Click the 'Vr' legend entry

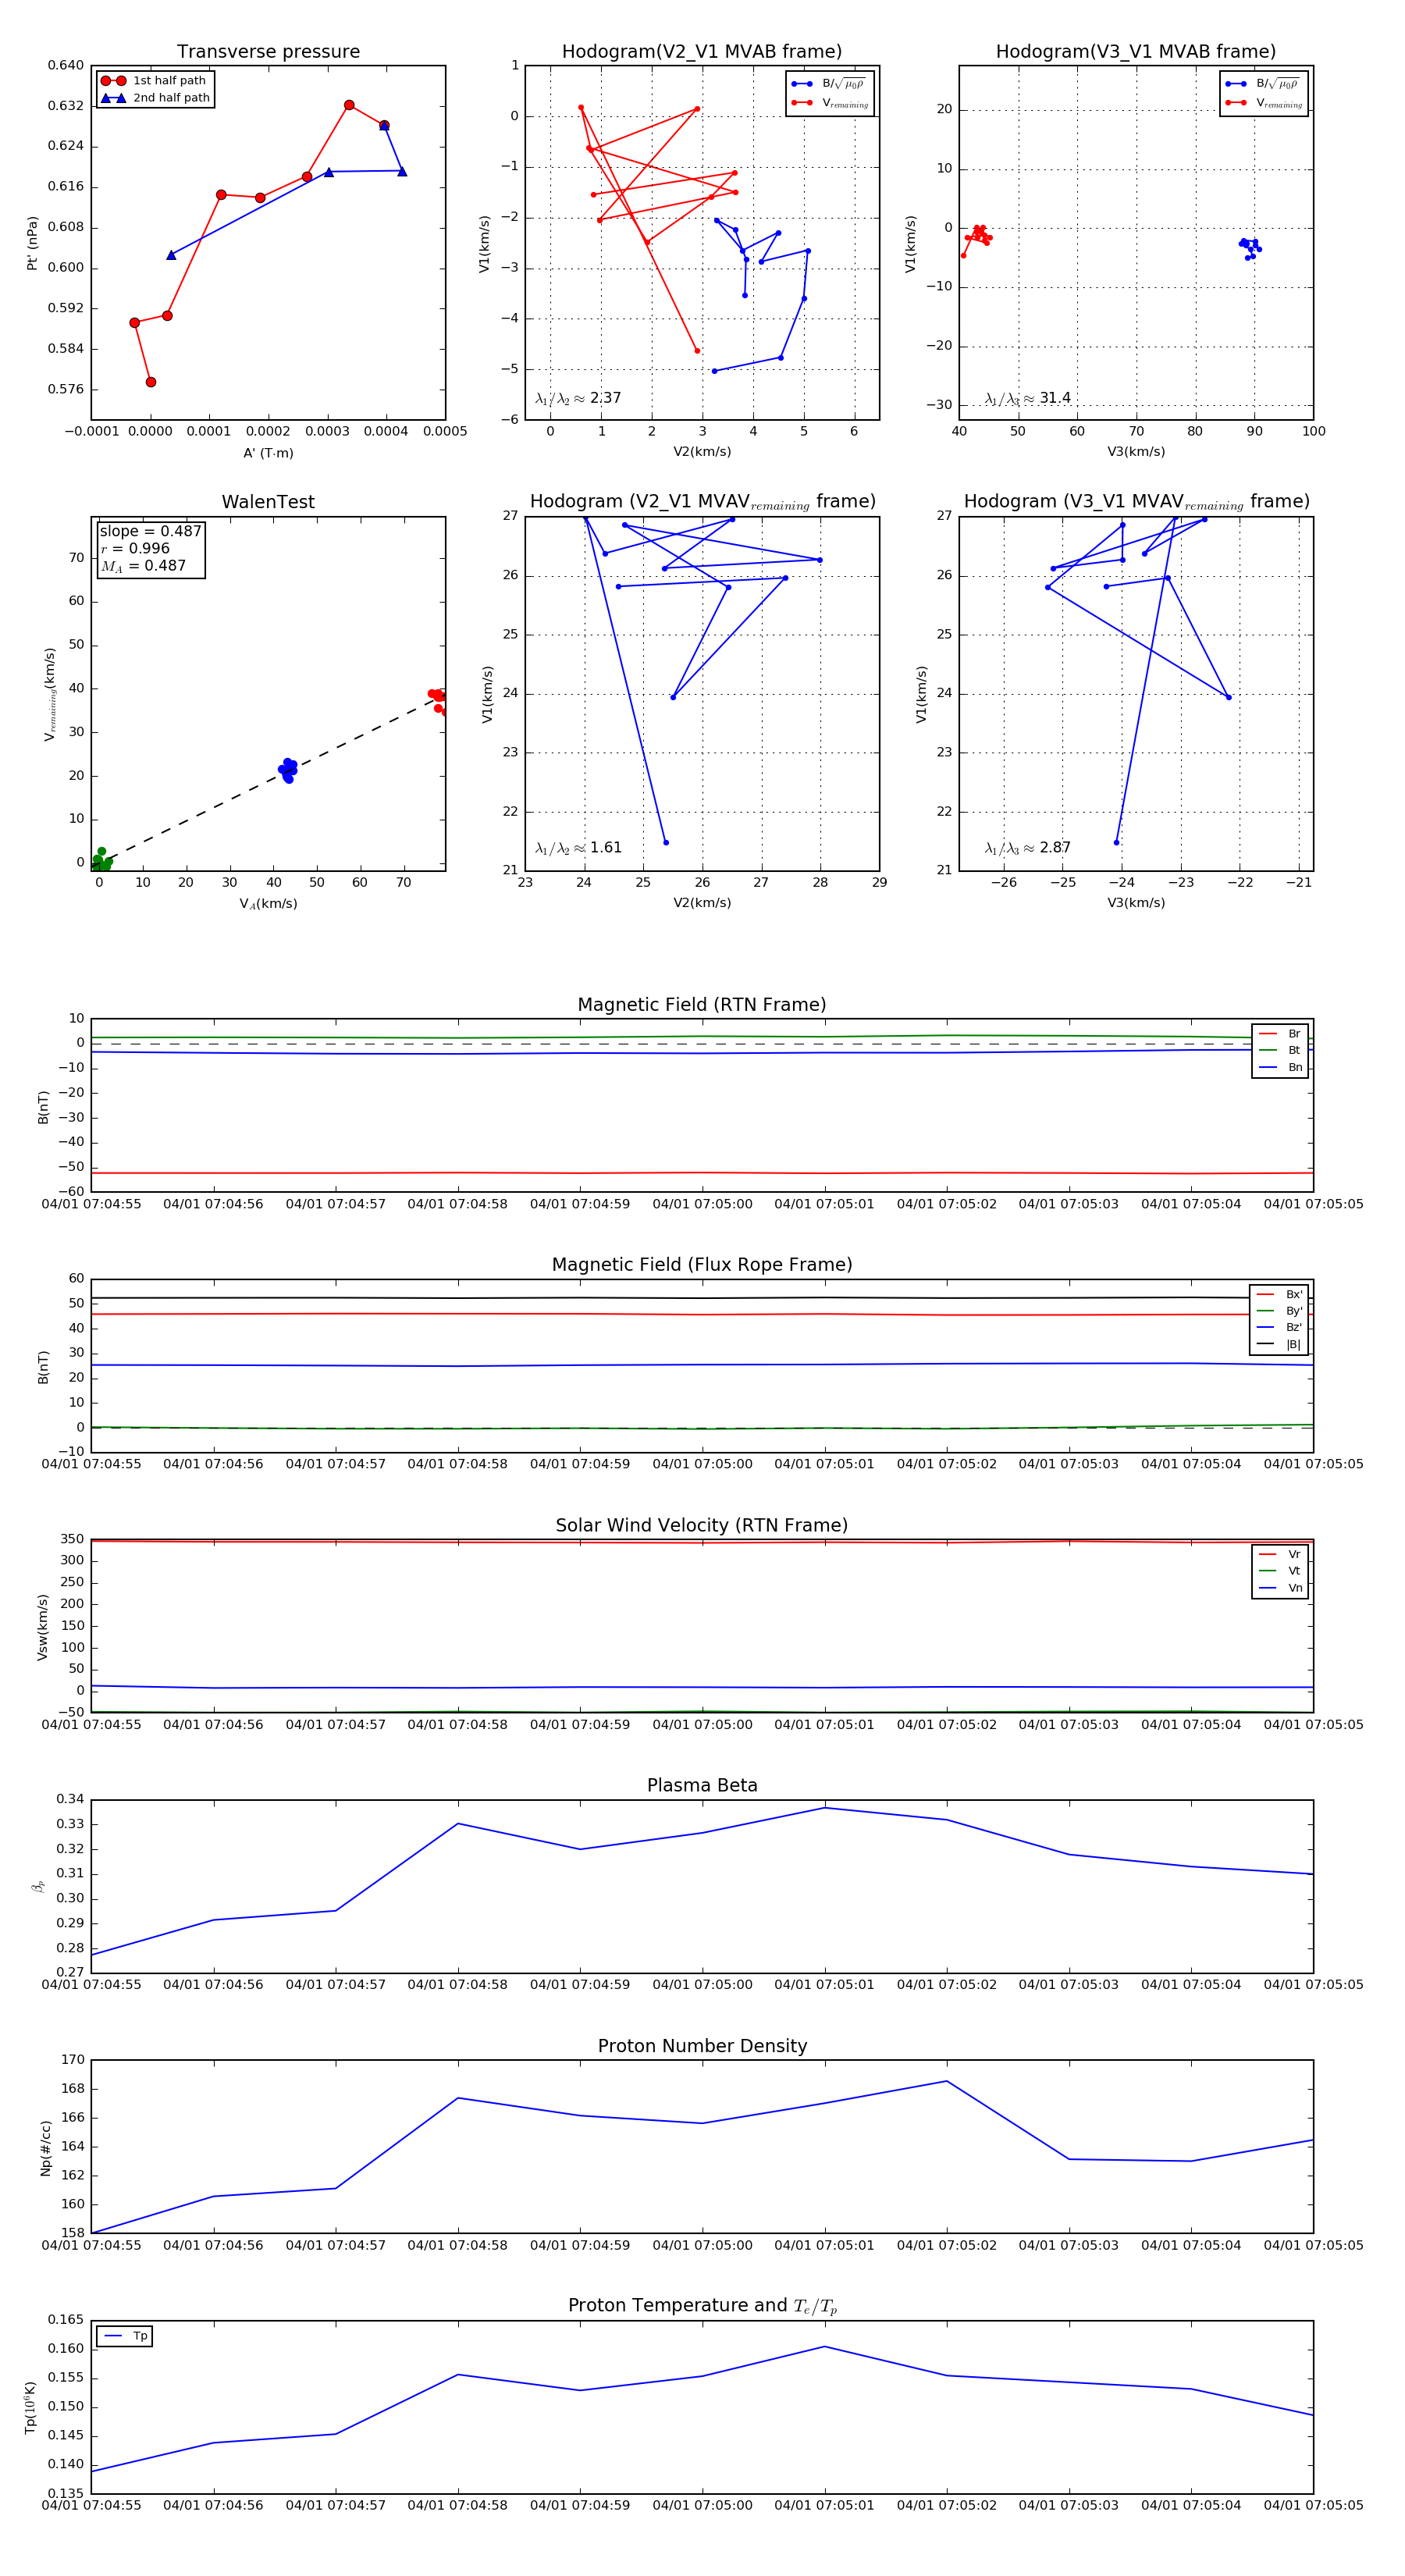[x=1280, y=1554]
